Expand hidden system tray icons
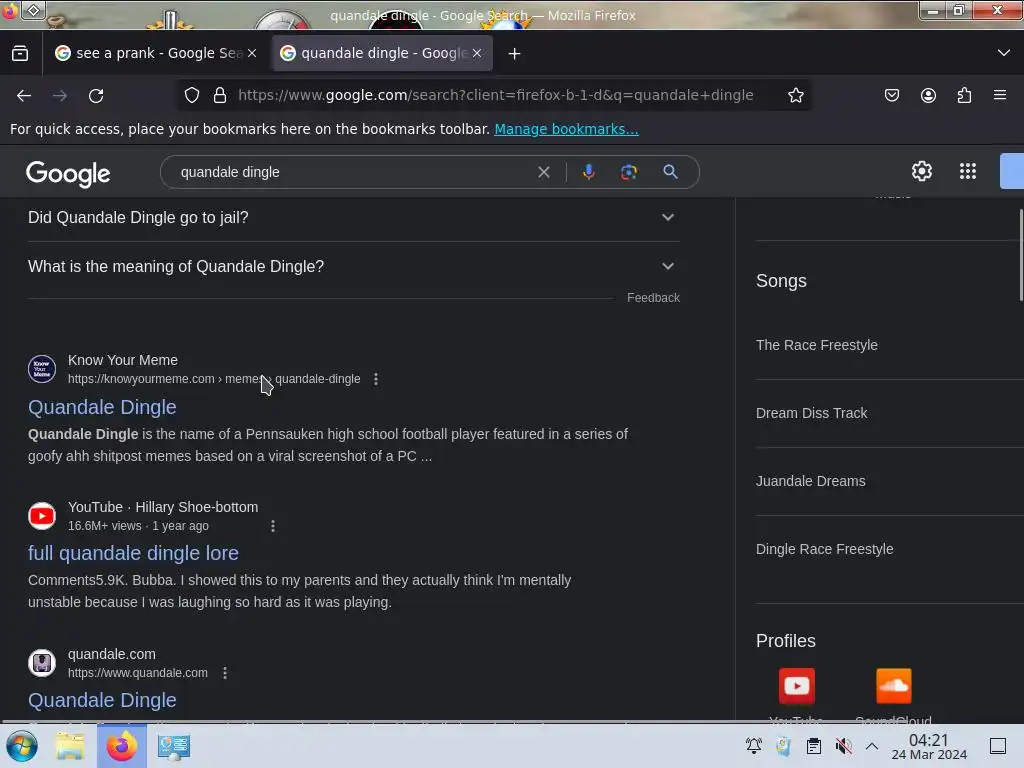The image size is (1024, 768). tap(872, 746)
